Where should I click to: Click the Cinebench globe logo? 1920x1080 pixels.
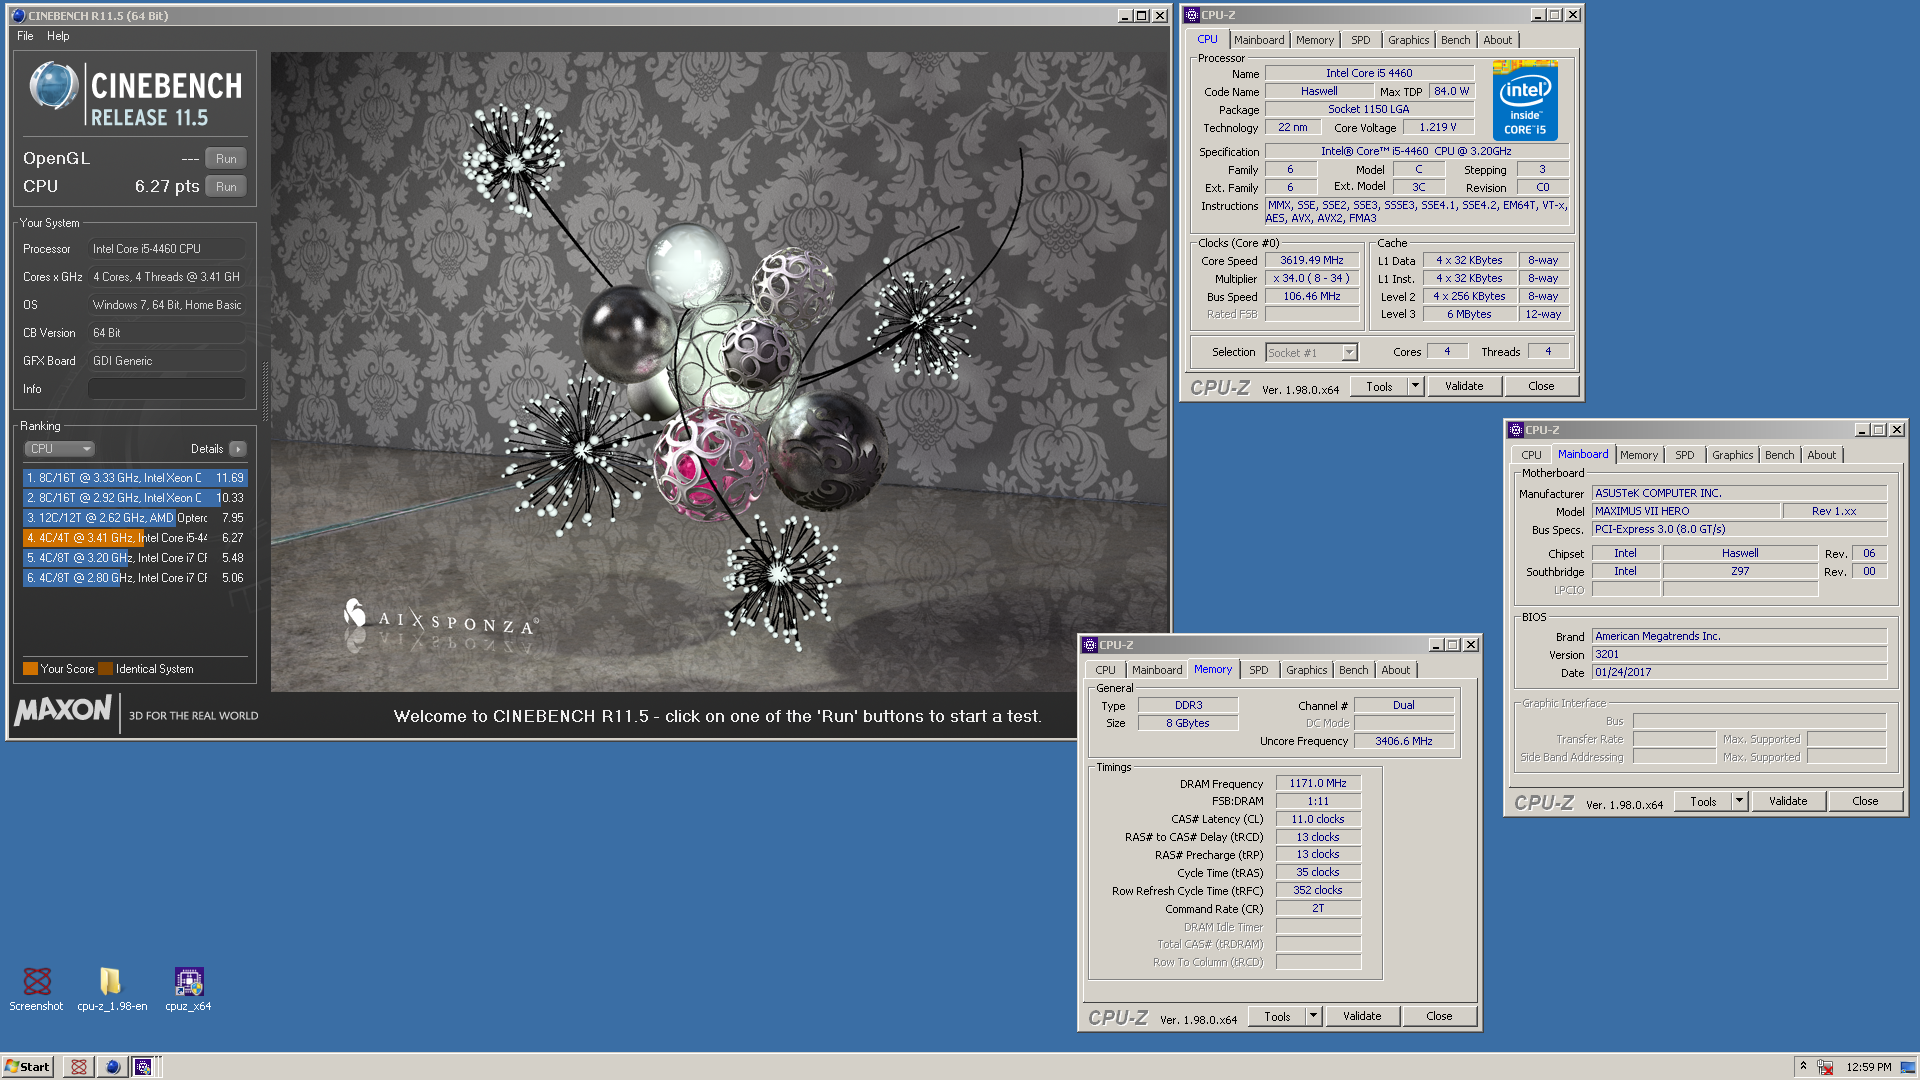point(53,87)
